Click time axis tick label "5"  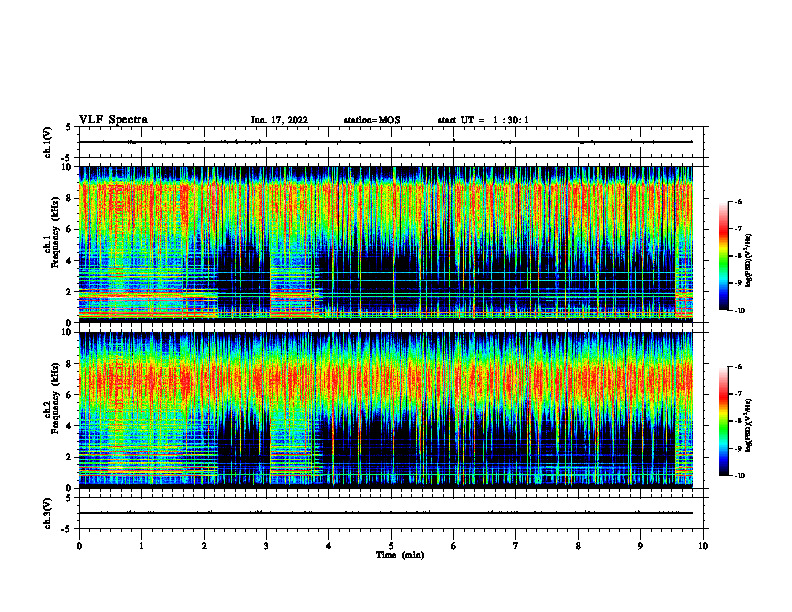click(391, 546)
